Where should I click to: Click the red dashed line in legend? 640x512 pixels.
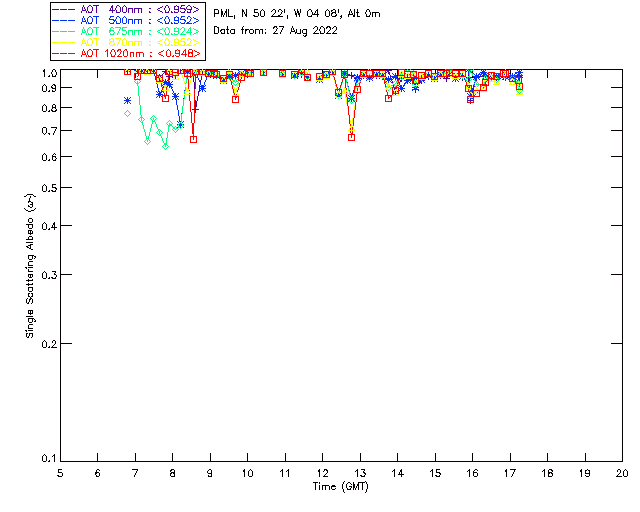[64, 53]
